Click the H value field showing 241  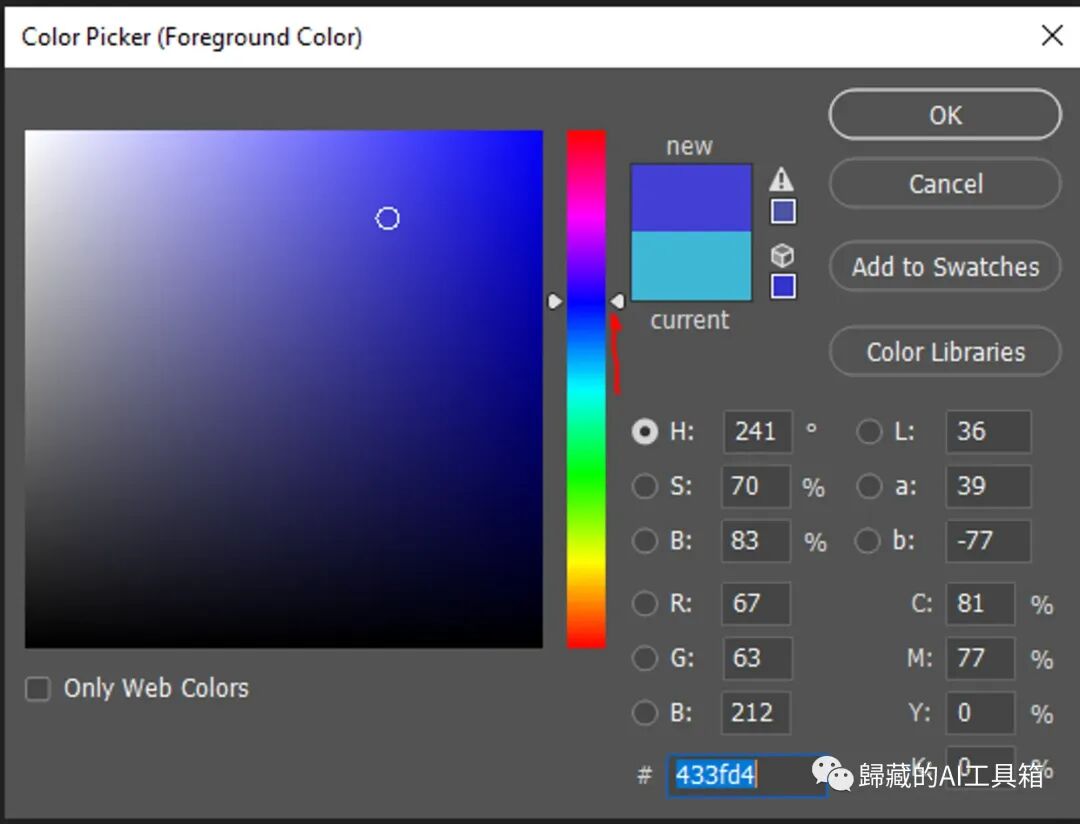757,432
